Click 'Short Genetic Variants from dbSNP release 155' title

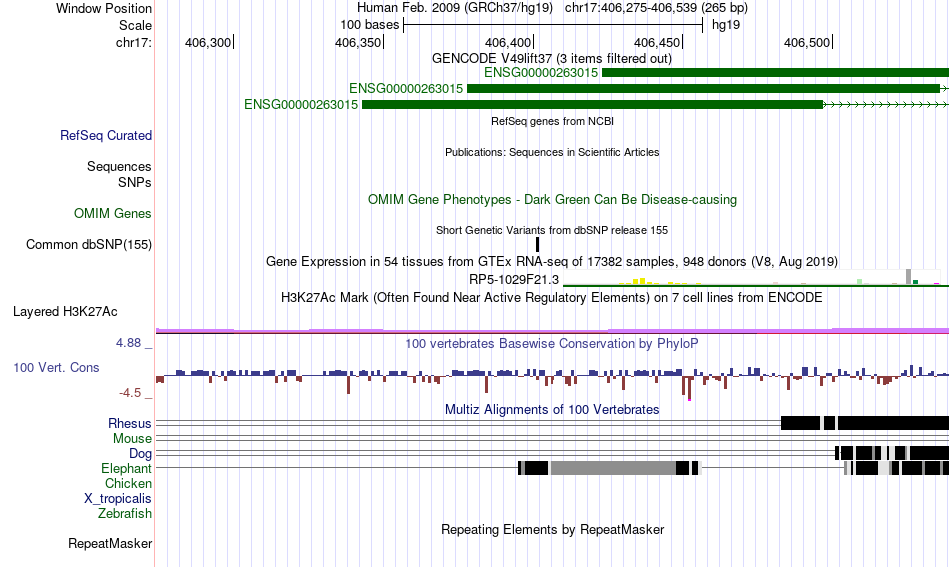click(x=552, y=230)
